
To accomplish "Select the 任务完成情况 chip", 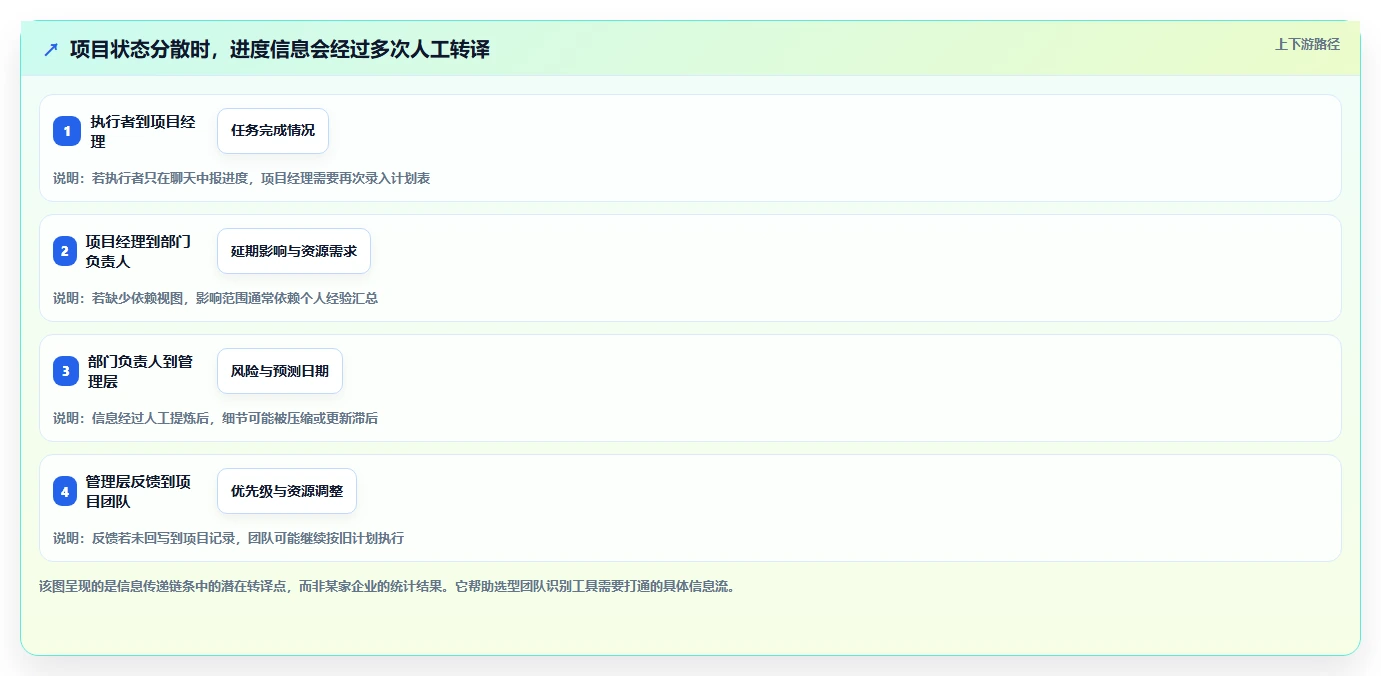I will 273,131.
